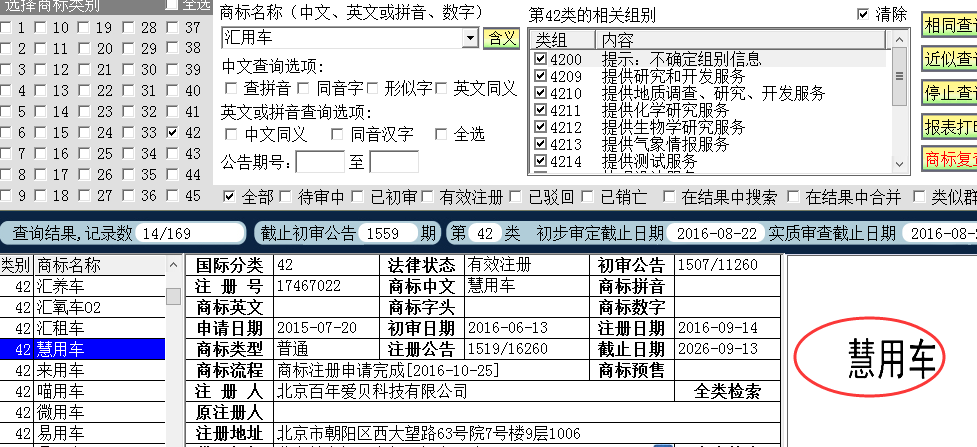Enable class 10 checkbox
The image size is (977, 447).
[x=41, y=27]
